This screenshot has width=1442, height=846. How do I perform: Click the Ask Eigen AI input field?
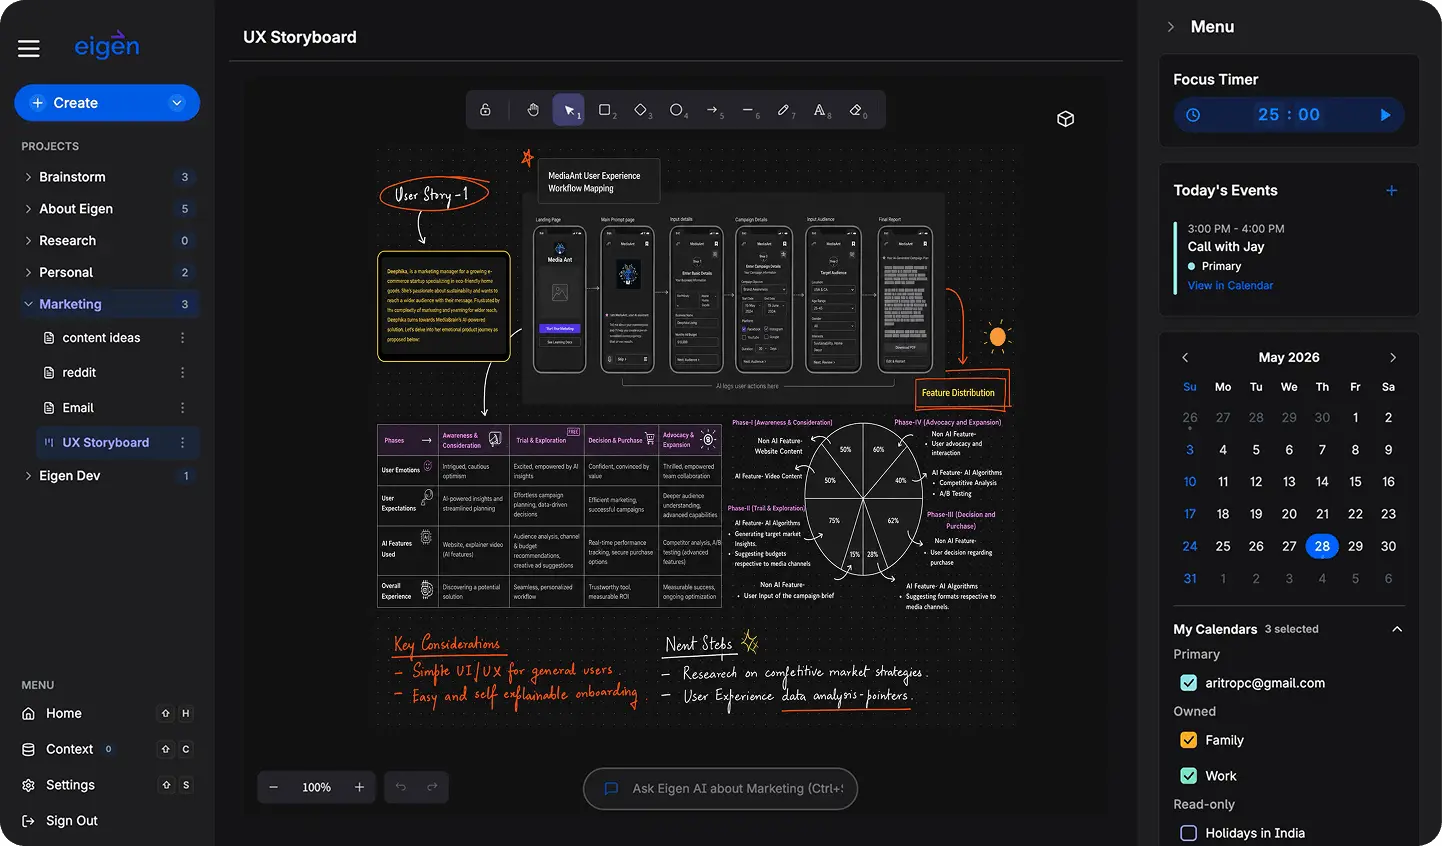720,788
